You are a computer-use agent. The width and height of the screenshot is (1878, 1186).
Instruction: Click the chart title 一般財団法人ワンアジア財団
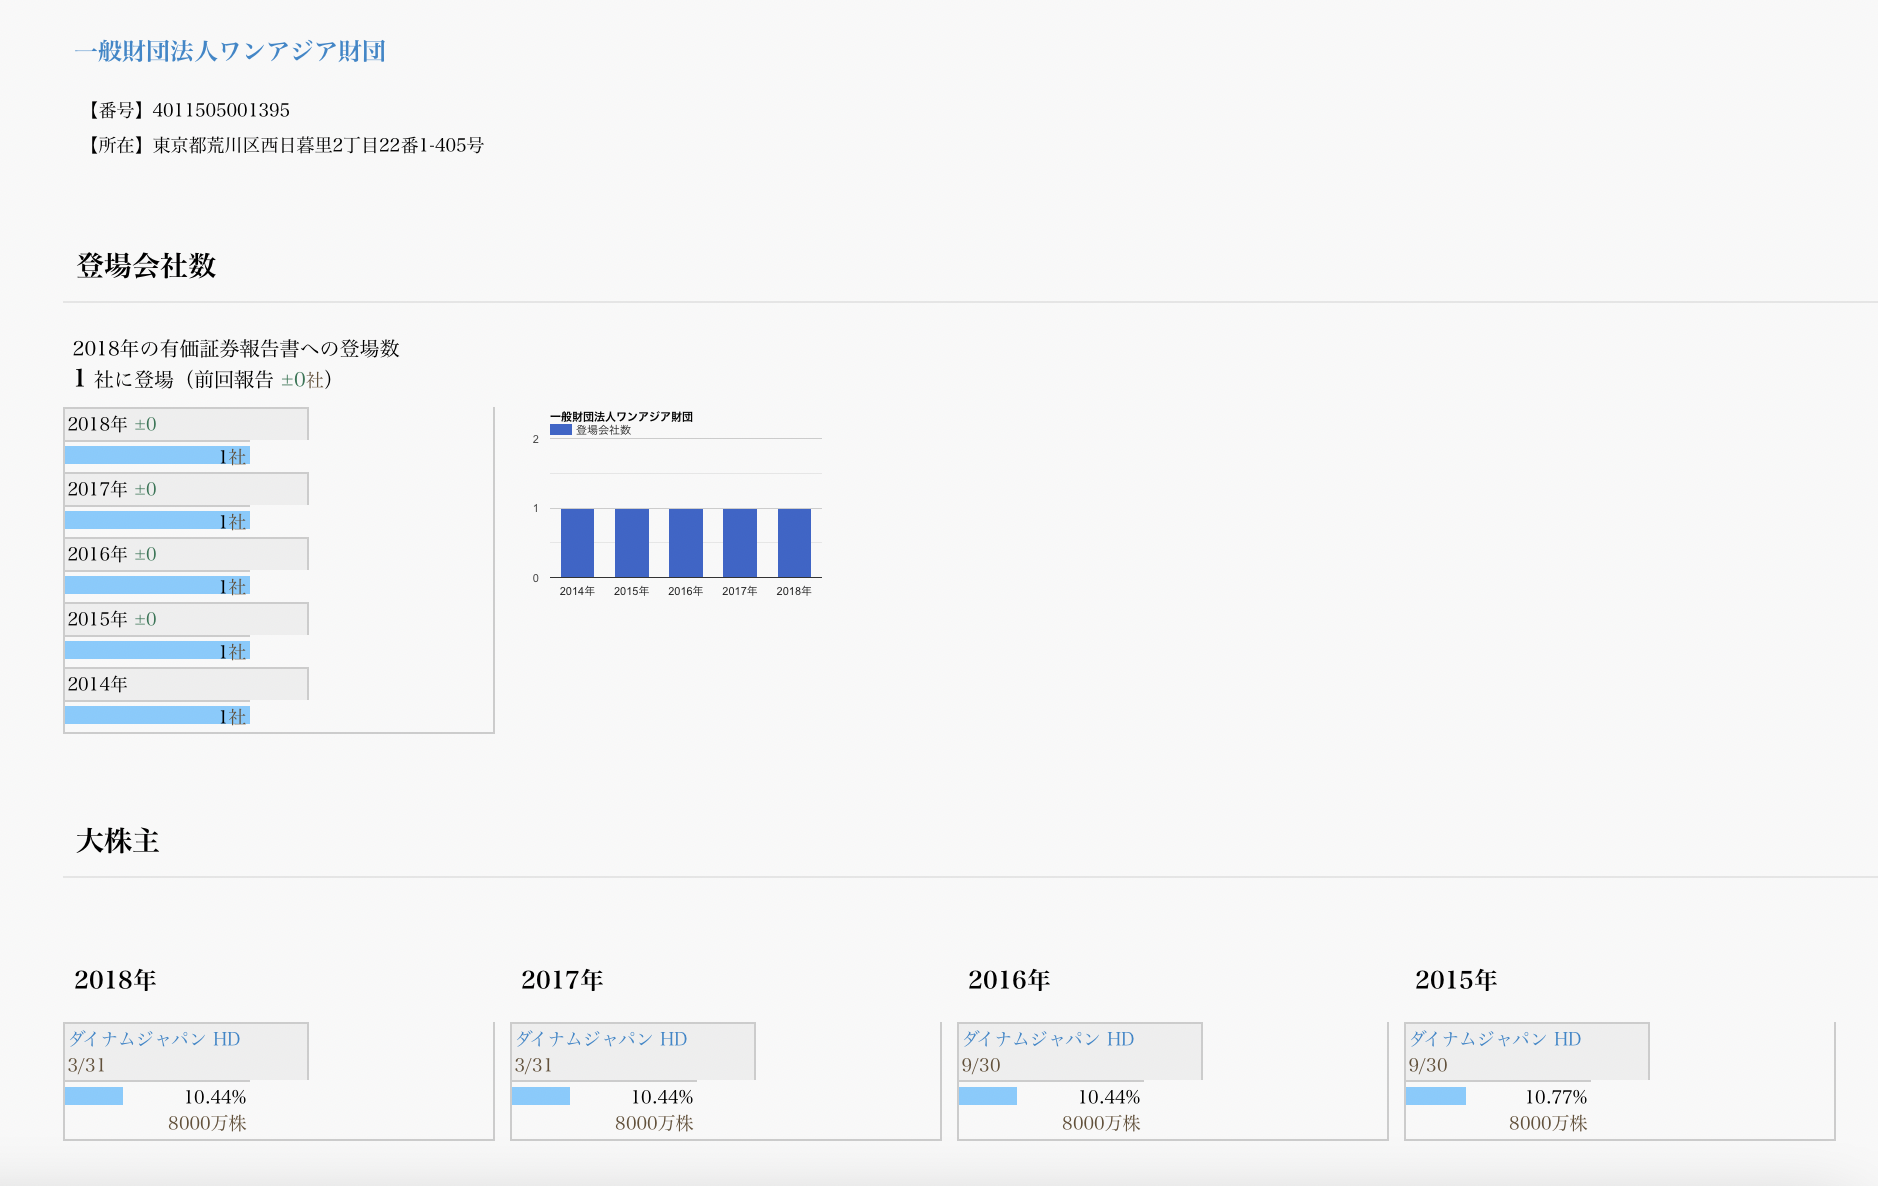(x=621, y=416)
